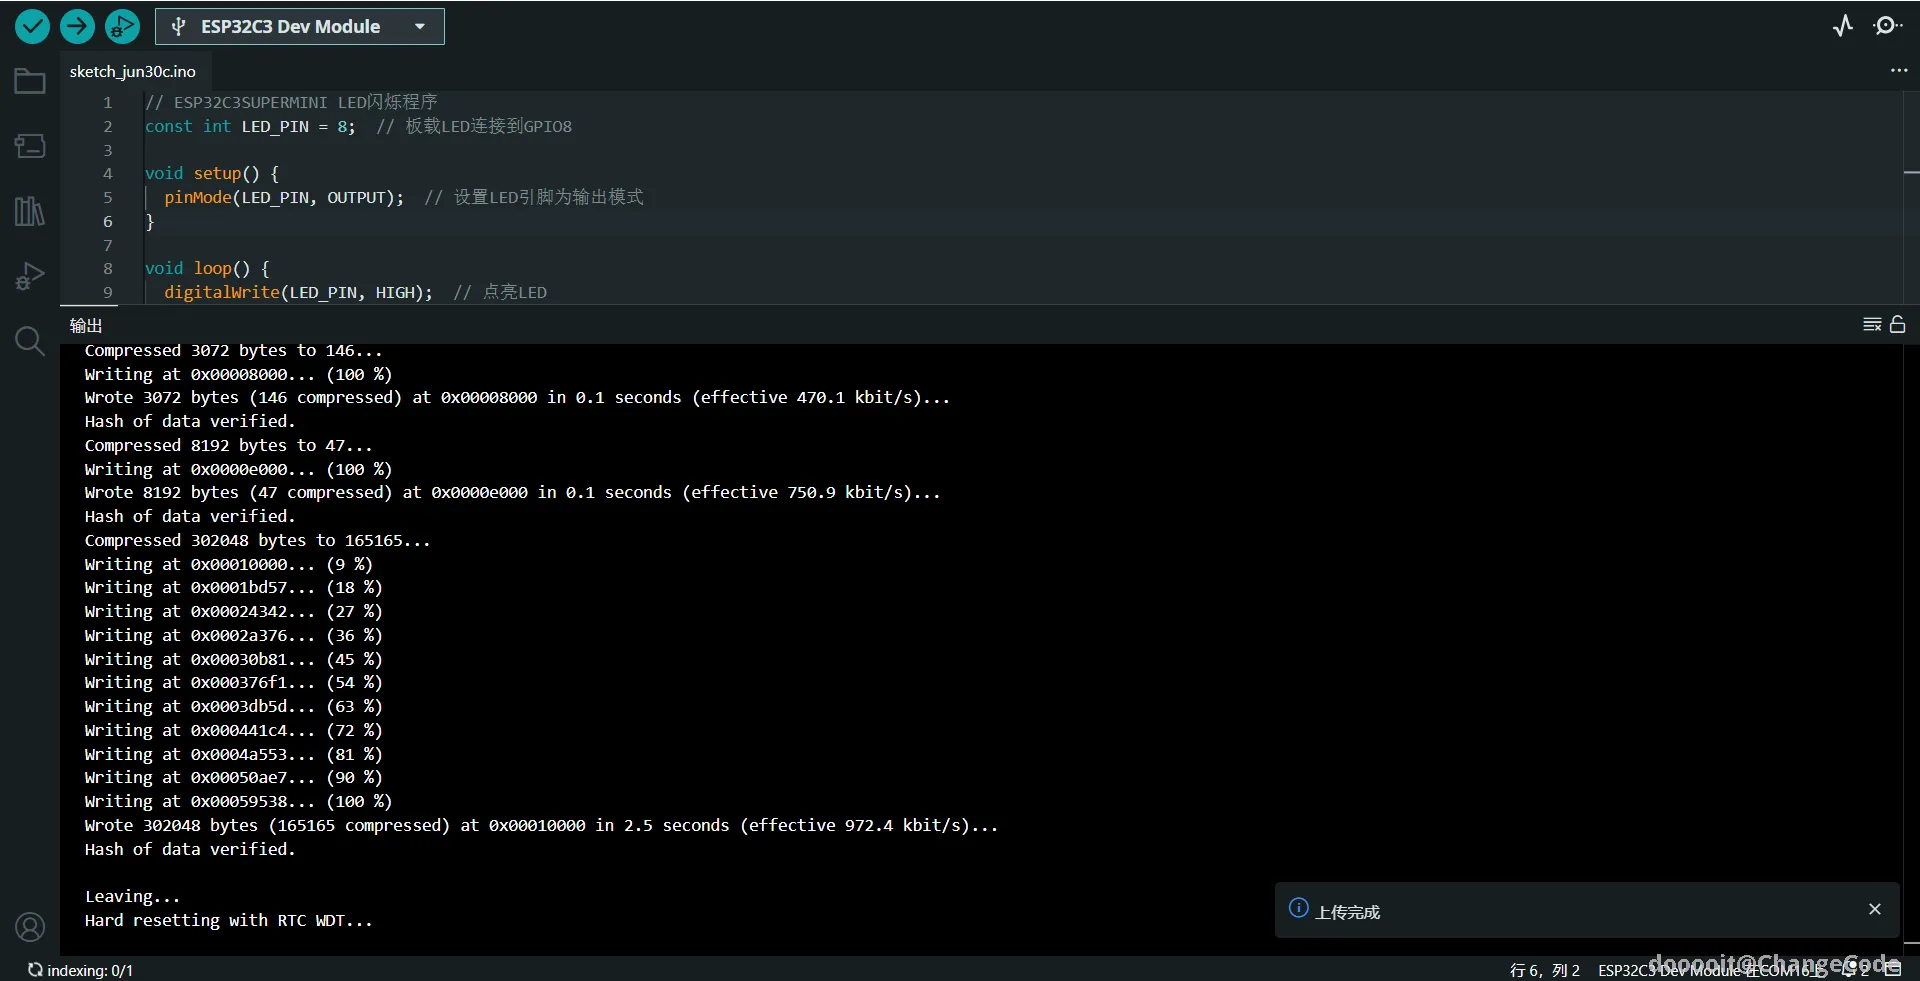This screenshot has width=1920, height=981.
Task: Open the Boards Manager in sidebar
Action: 30,146
